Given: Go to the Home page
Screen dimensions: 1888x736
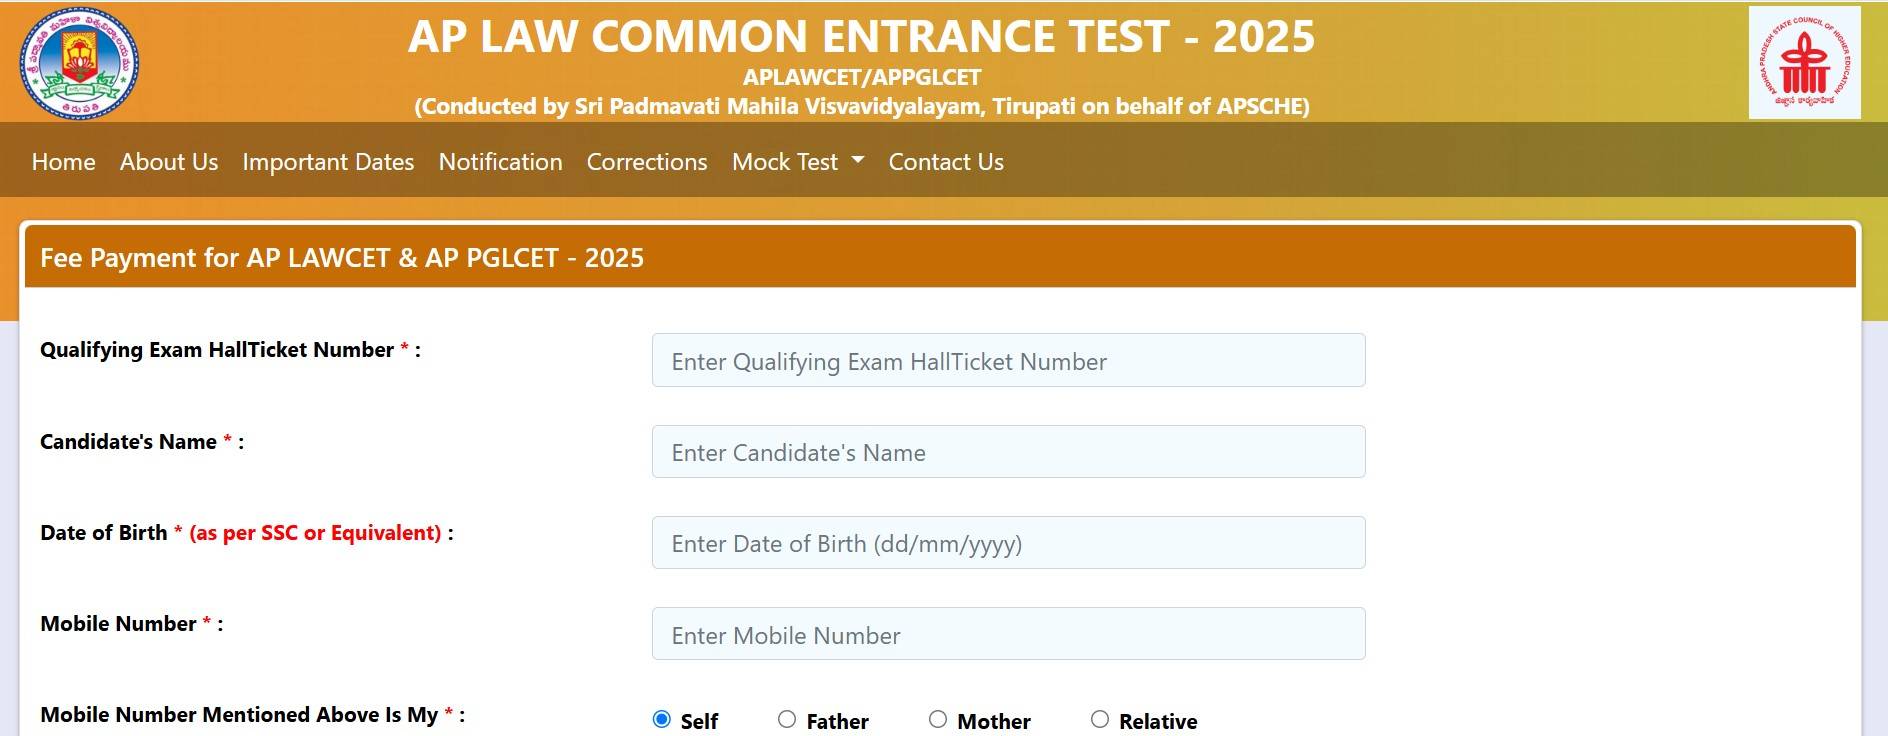Looking at the screenshot, I should pos(64,162).
